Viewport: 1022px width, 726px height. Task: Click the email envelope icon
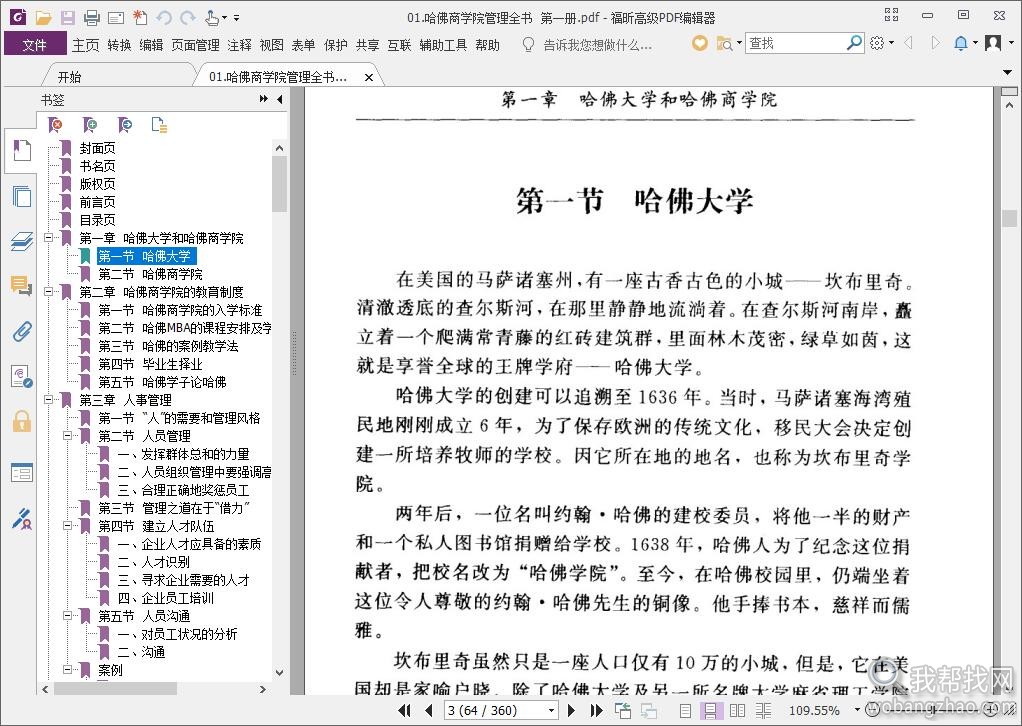click(116, 18)
